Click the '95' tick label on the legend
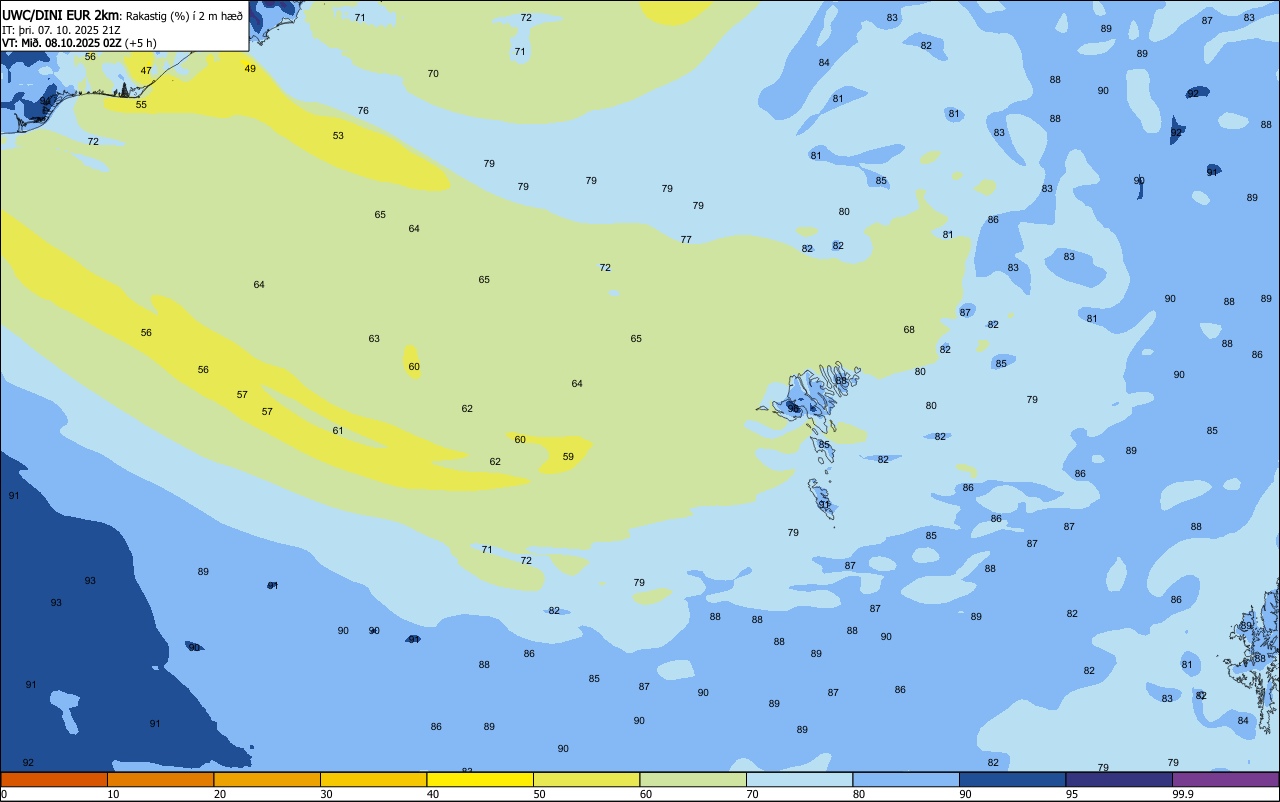Viewport: 1280px width, 802px height. [1072, 794]
